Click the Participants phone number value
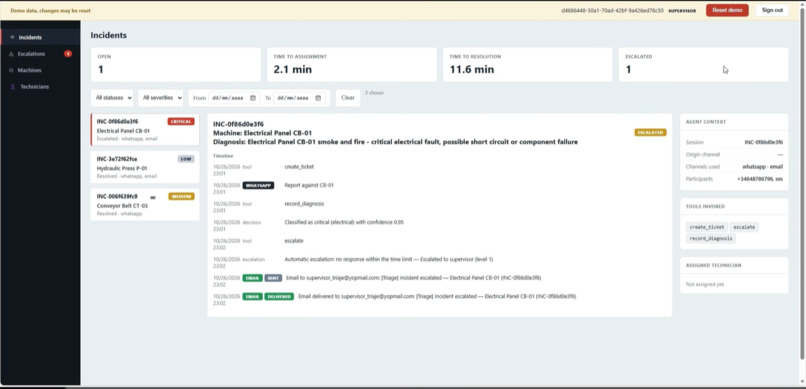The width and height of the screenshot is (806, 389). click(760, 179)
